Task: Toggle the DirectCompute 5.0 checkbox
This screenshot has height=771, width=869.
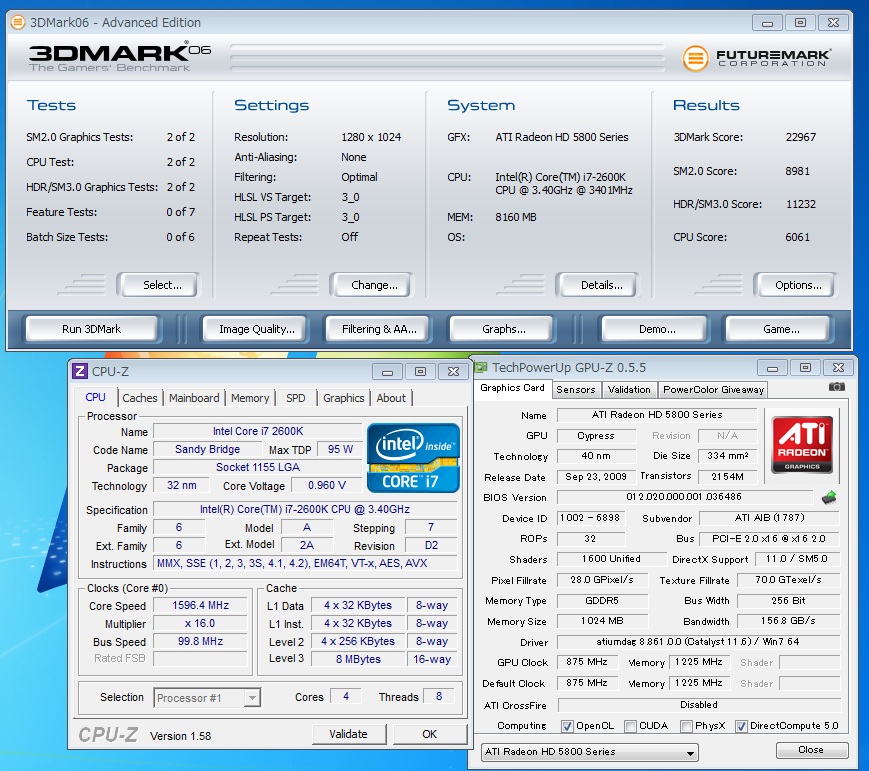Action: tap(741, 727)
